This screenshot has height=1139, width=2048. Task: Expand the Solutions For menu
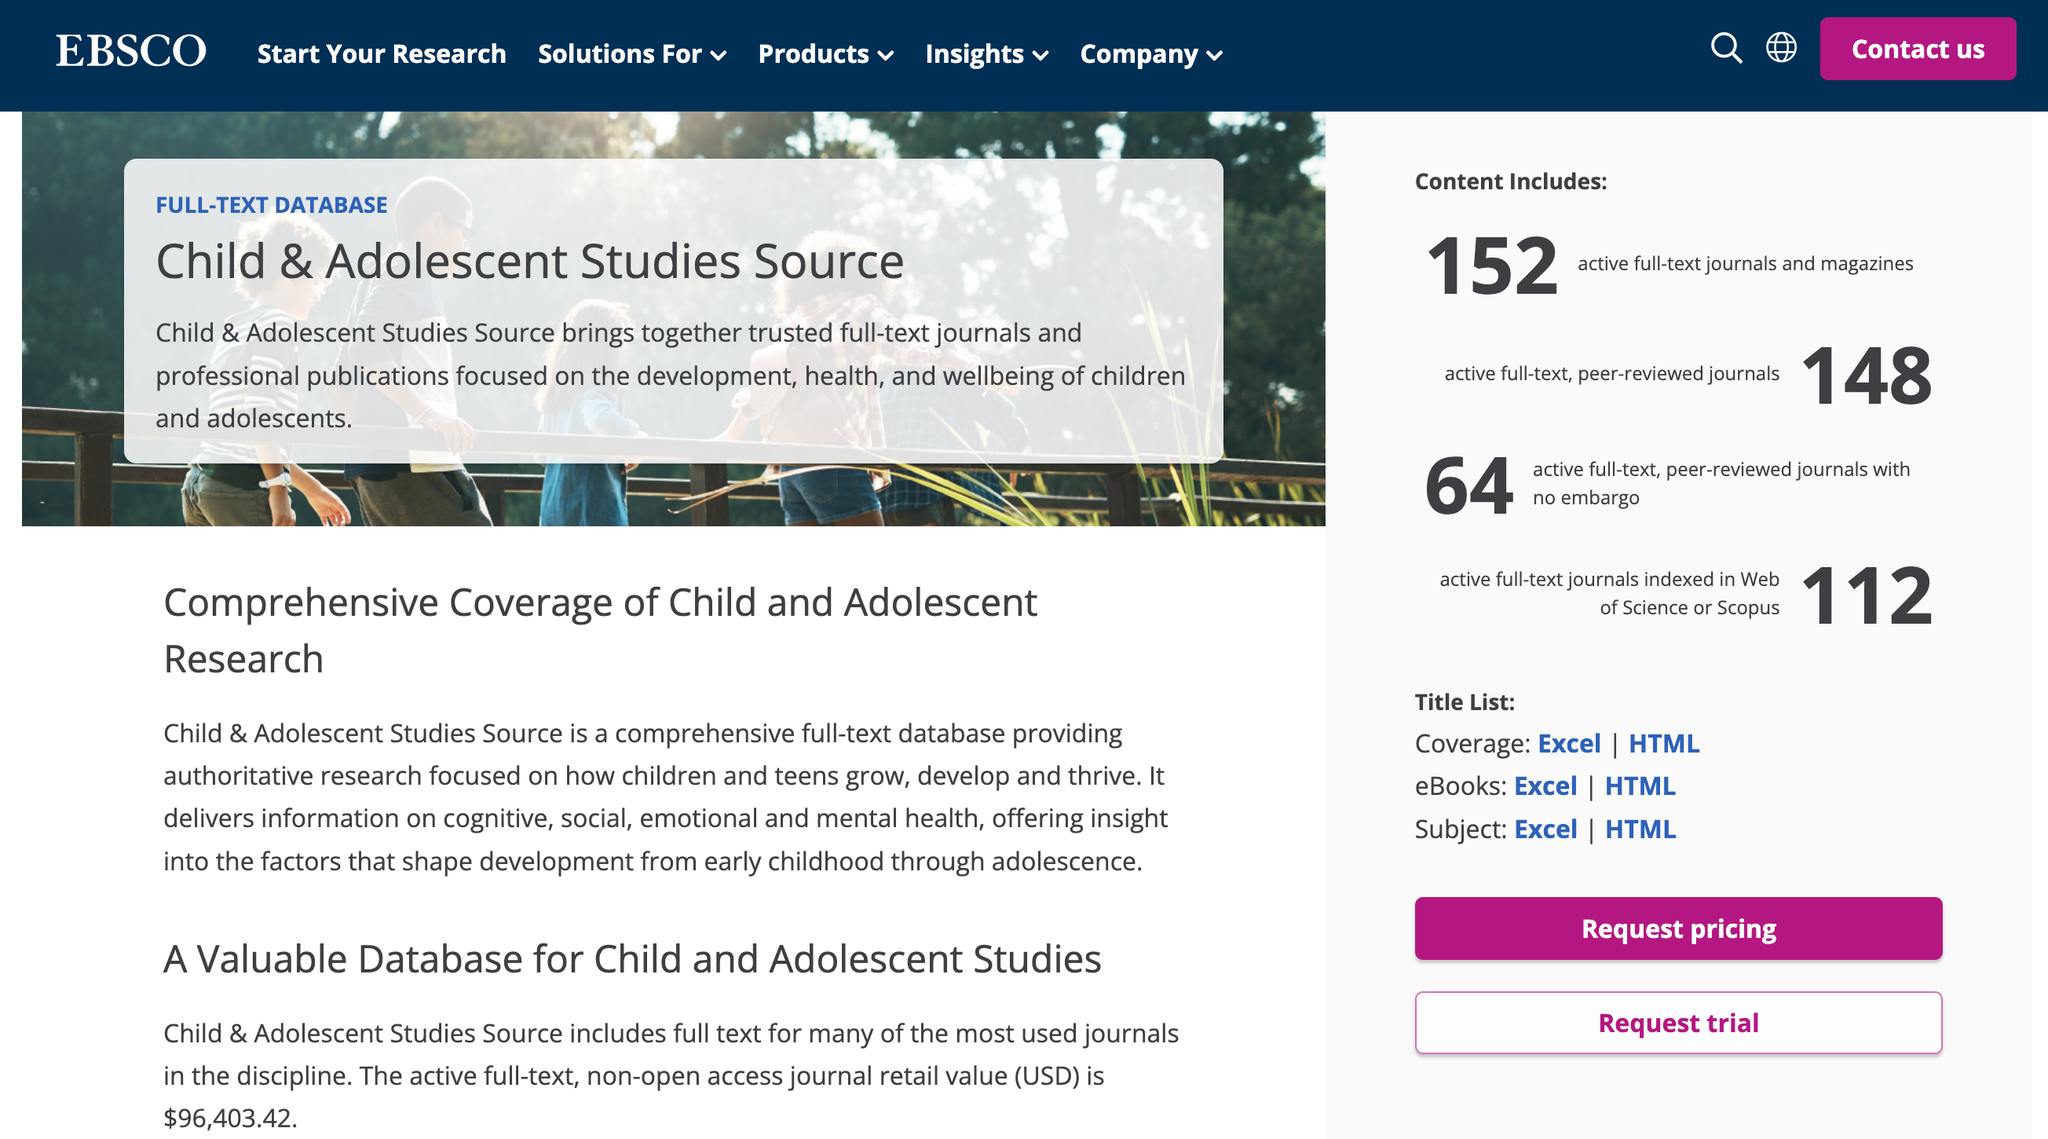631,54
